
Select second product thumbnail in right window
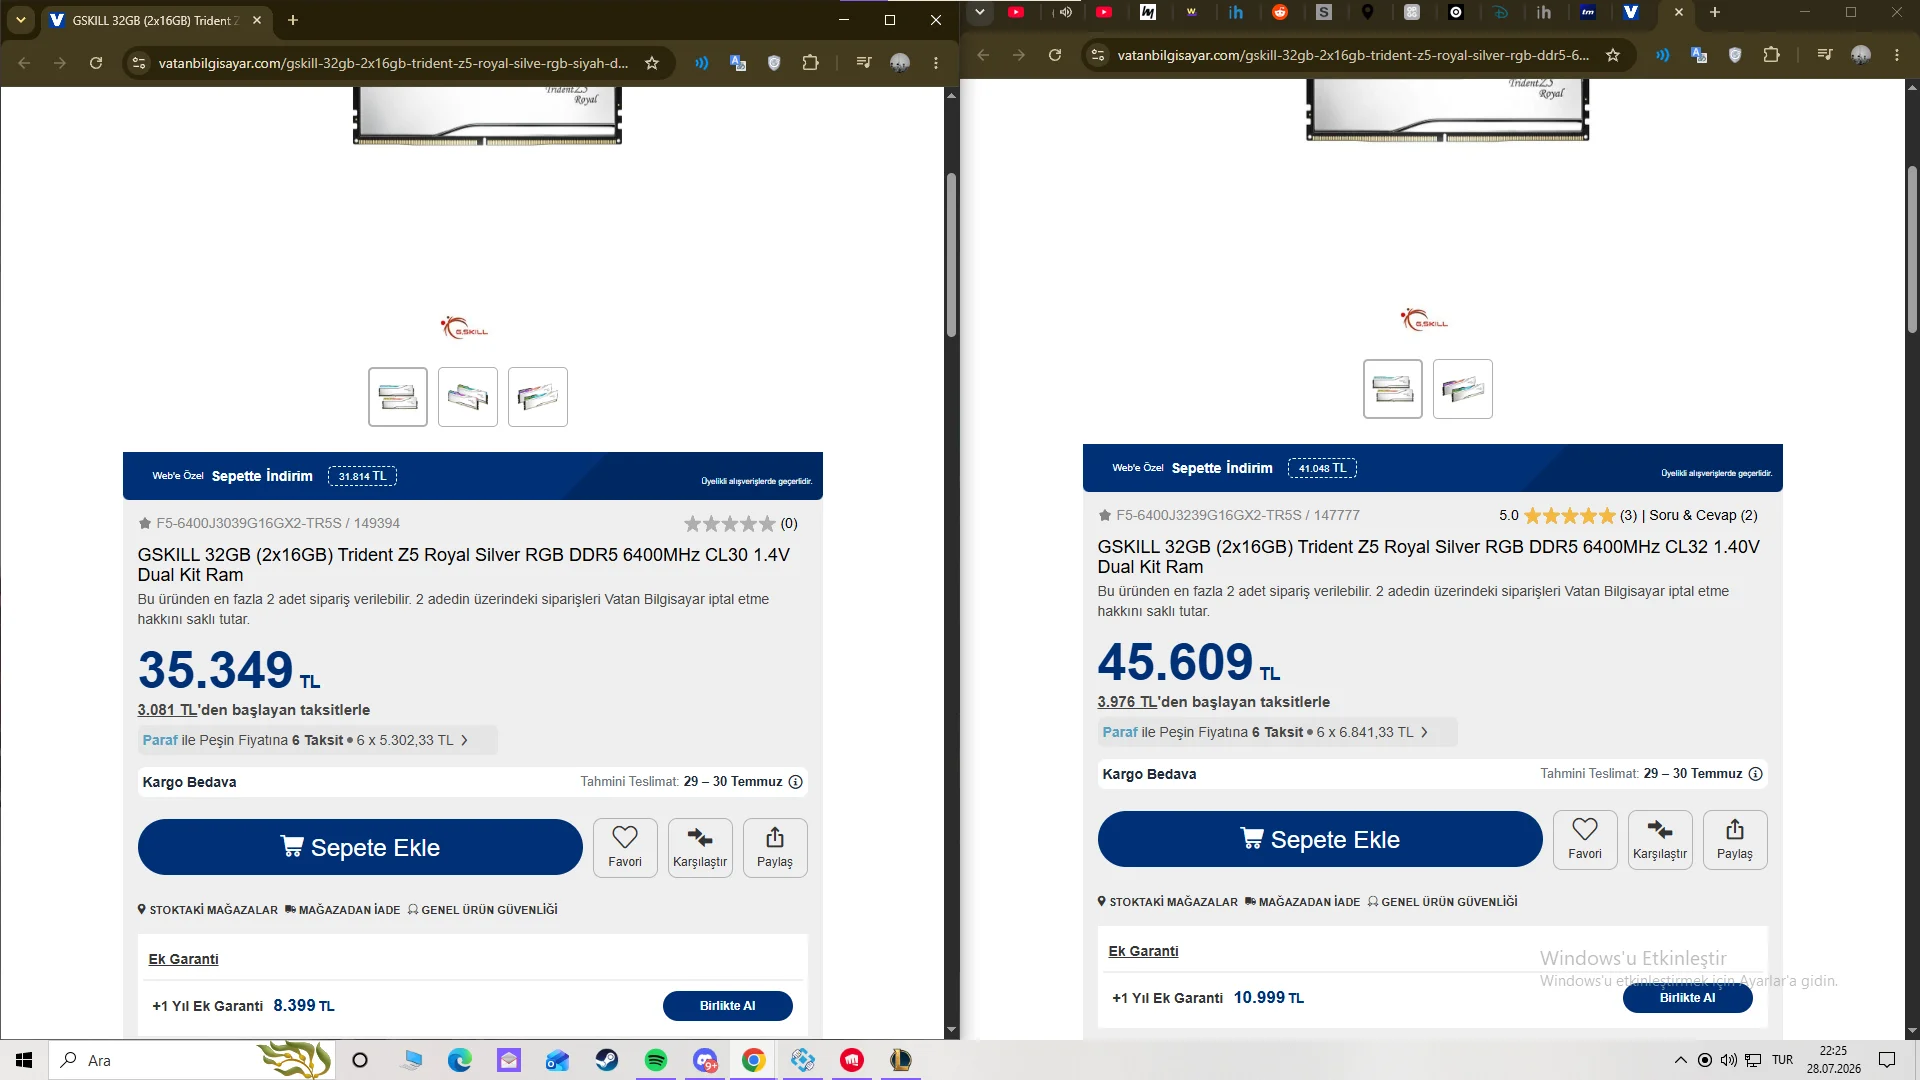pyautogui.click(x=1463, y=389)
